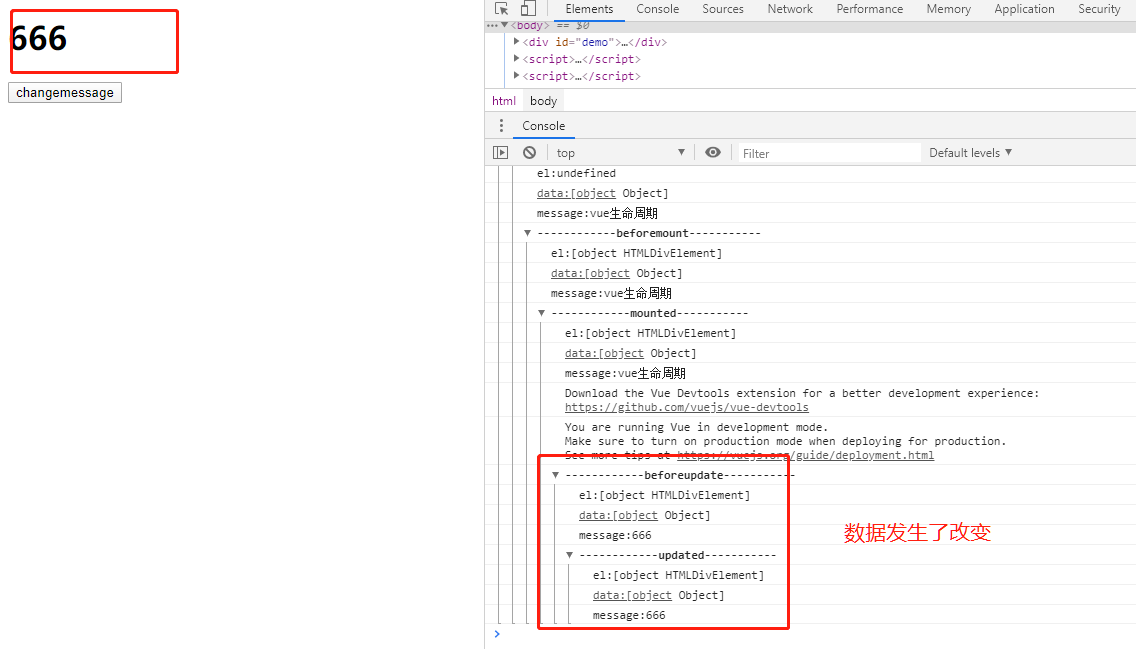Click the 666 heading text

tap(39, 38)
